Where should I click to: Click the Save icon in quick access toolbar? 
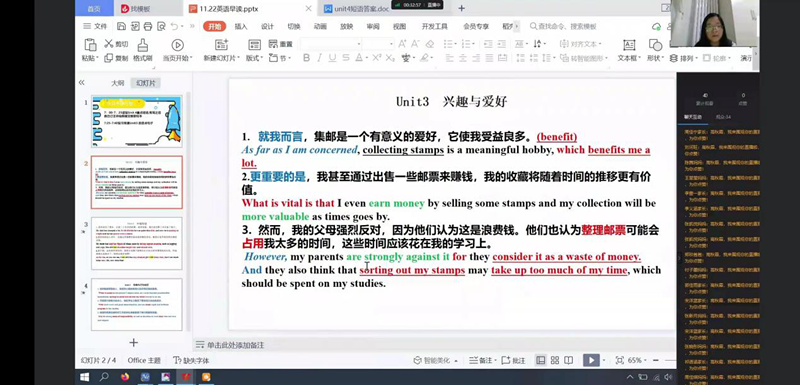pyautogui.click(x=121, y=27)
